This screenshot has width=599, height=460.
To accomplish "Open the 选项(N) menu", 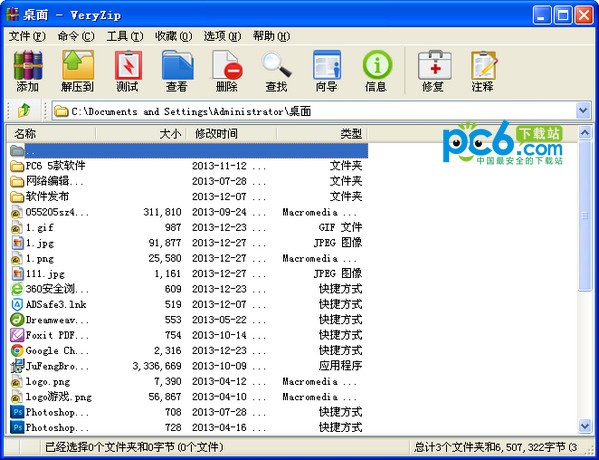I will pos(222,36).
